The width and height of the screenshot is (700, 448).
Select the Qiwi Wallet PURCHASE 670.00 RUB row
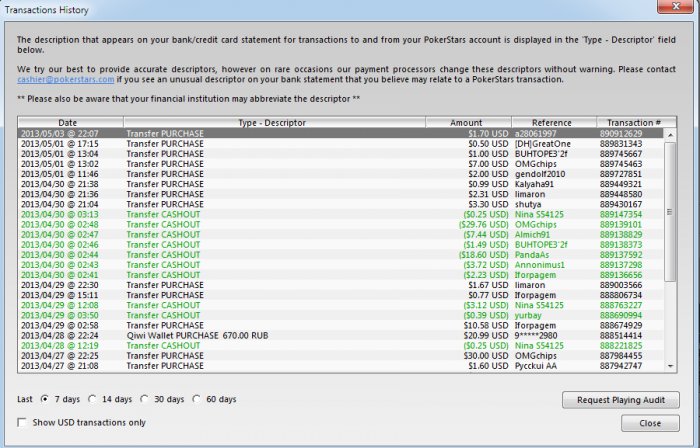(341, 336)
